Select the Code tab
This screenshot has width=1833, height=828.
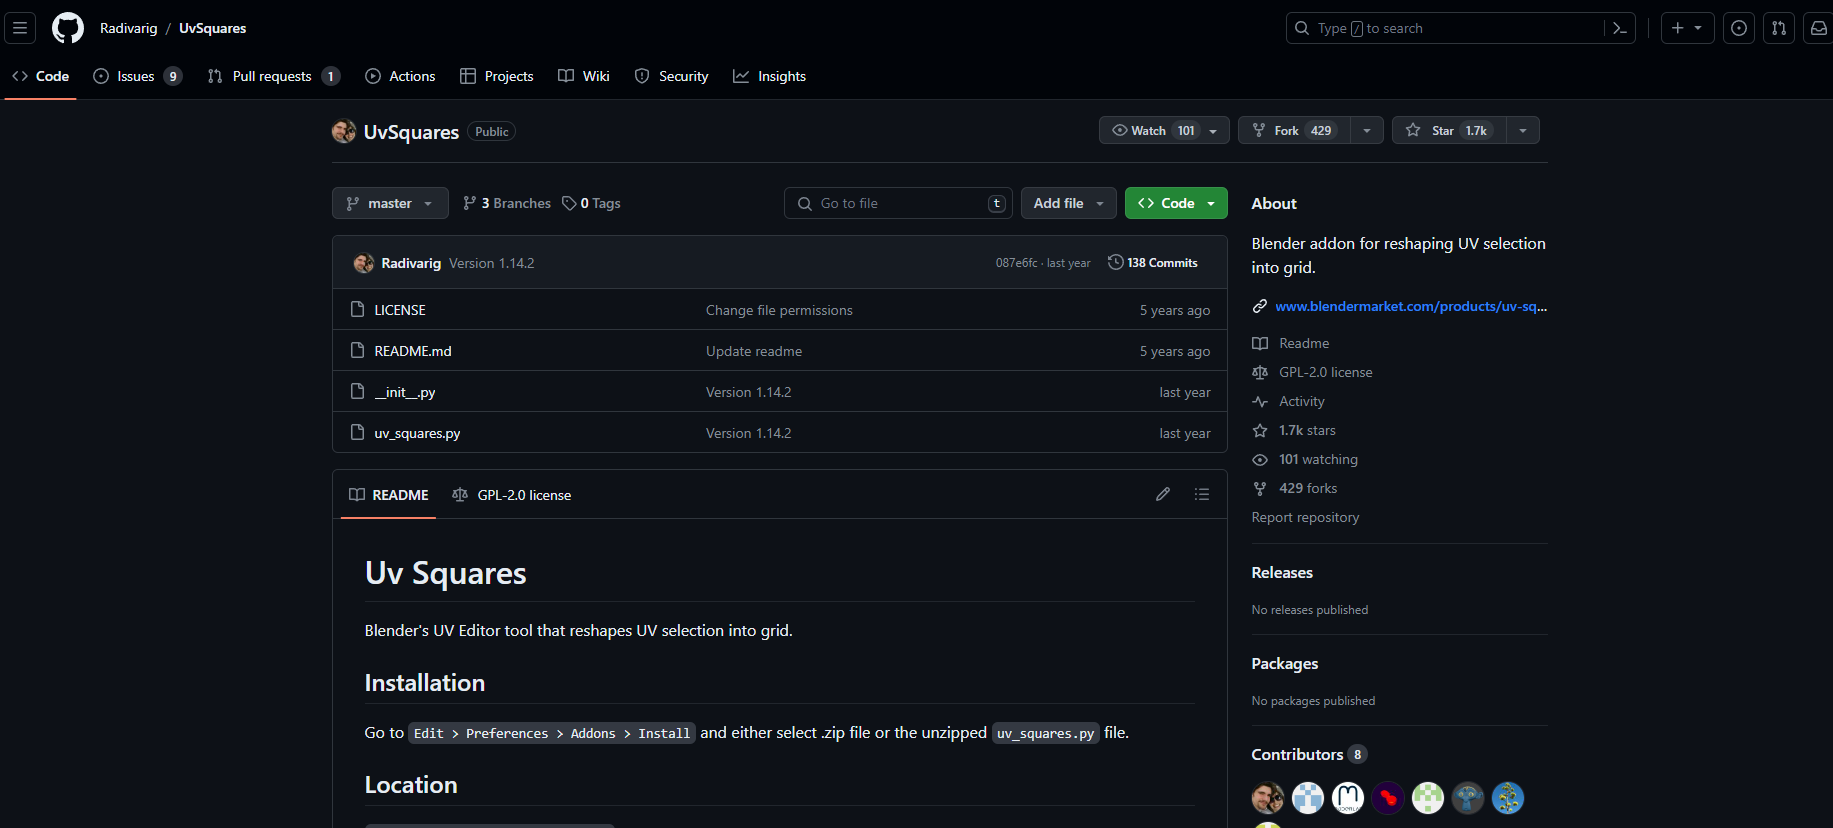41,76
